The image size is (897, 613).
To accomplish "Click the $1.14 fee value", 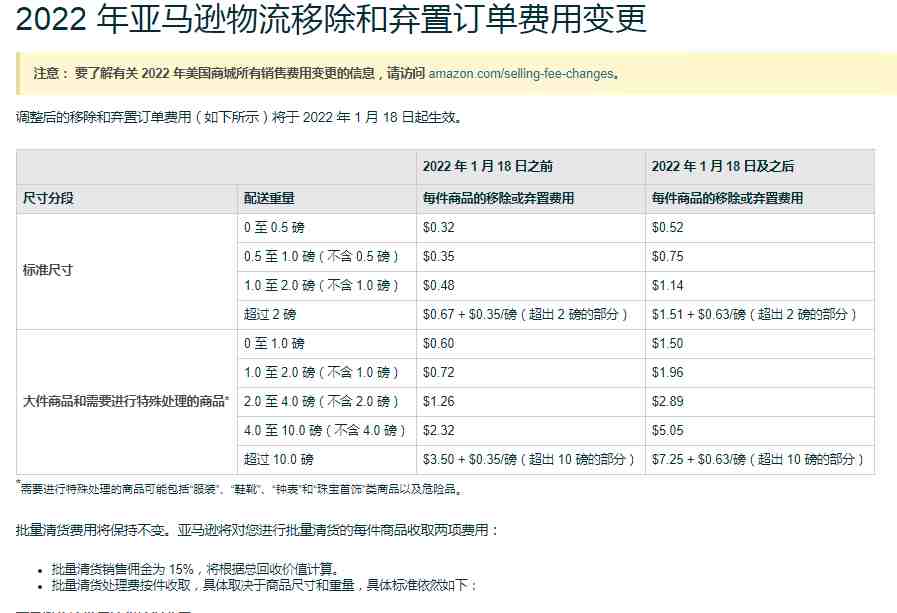I will [668, 285].
